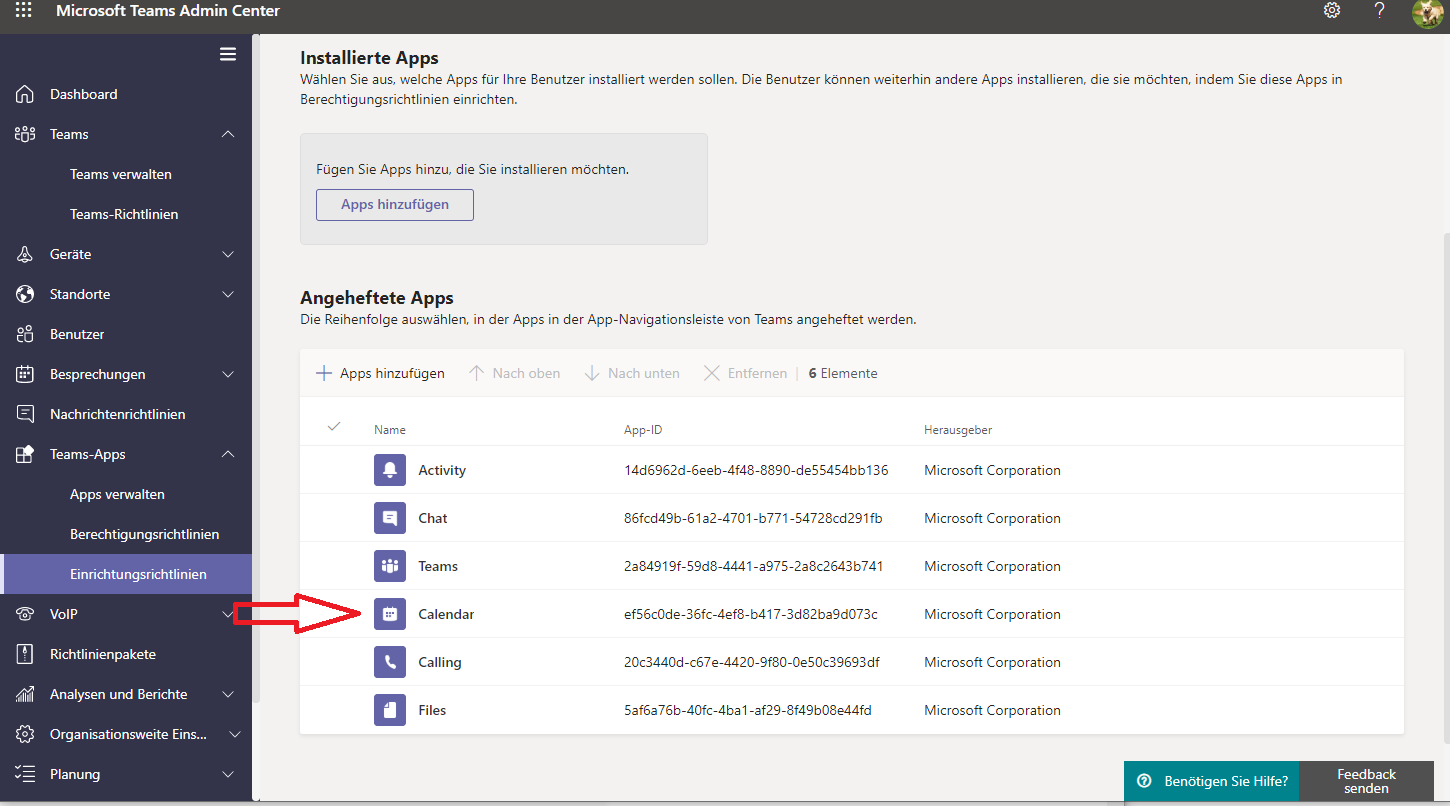Open the app launcher waffle icon
The width and height of the screenshot is (1450, 806).
tap(24, 11)
